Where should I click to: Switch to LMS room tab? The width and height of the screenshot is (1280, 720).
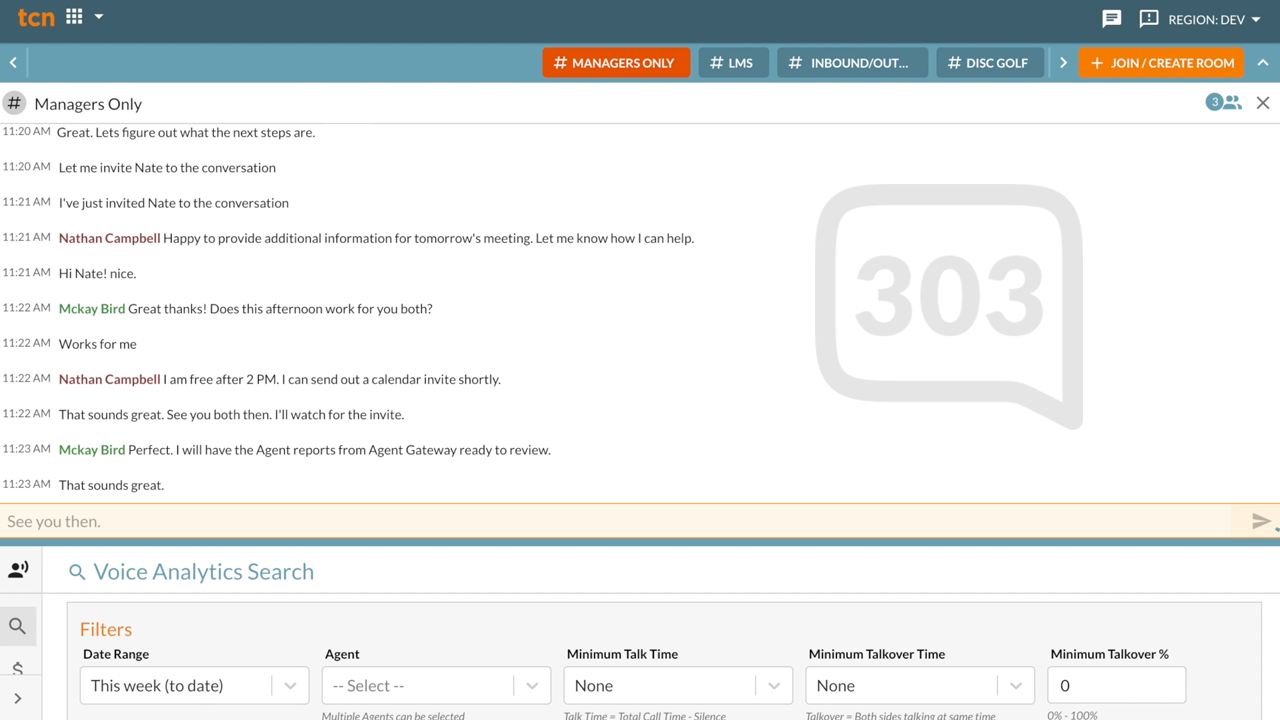(x=733, y=63)
